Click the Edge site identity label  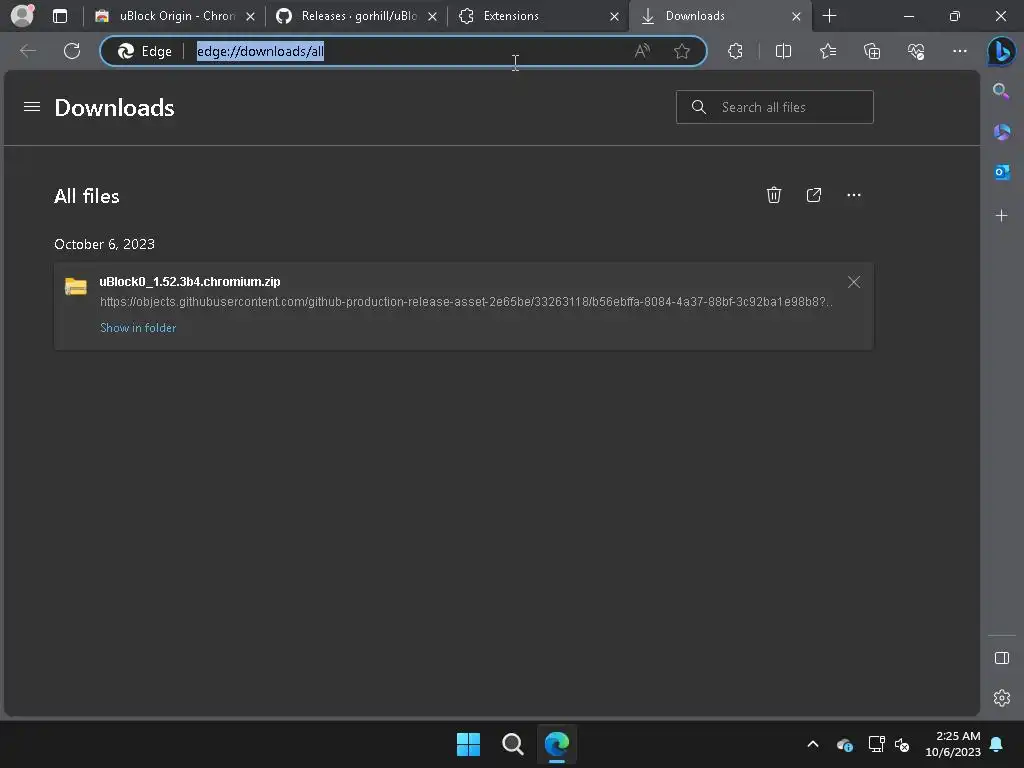pyautogui.click(x=145, y=51)
